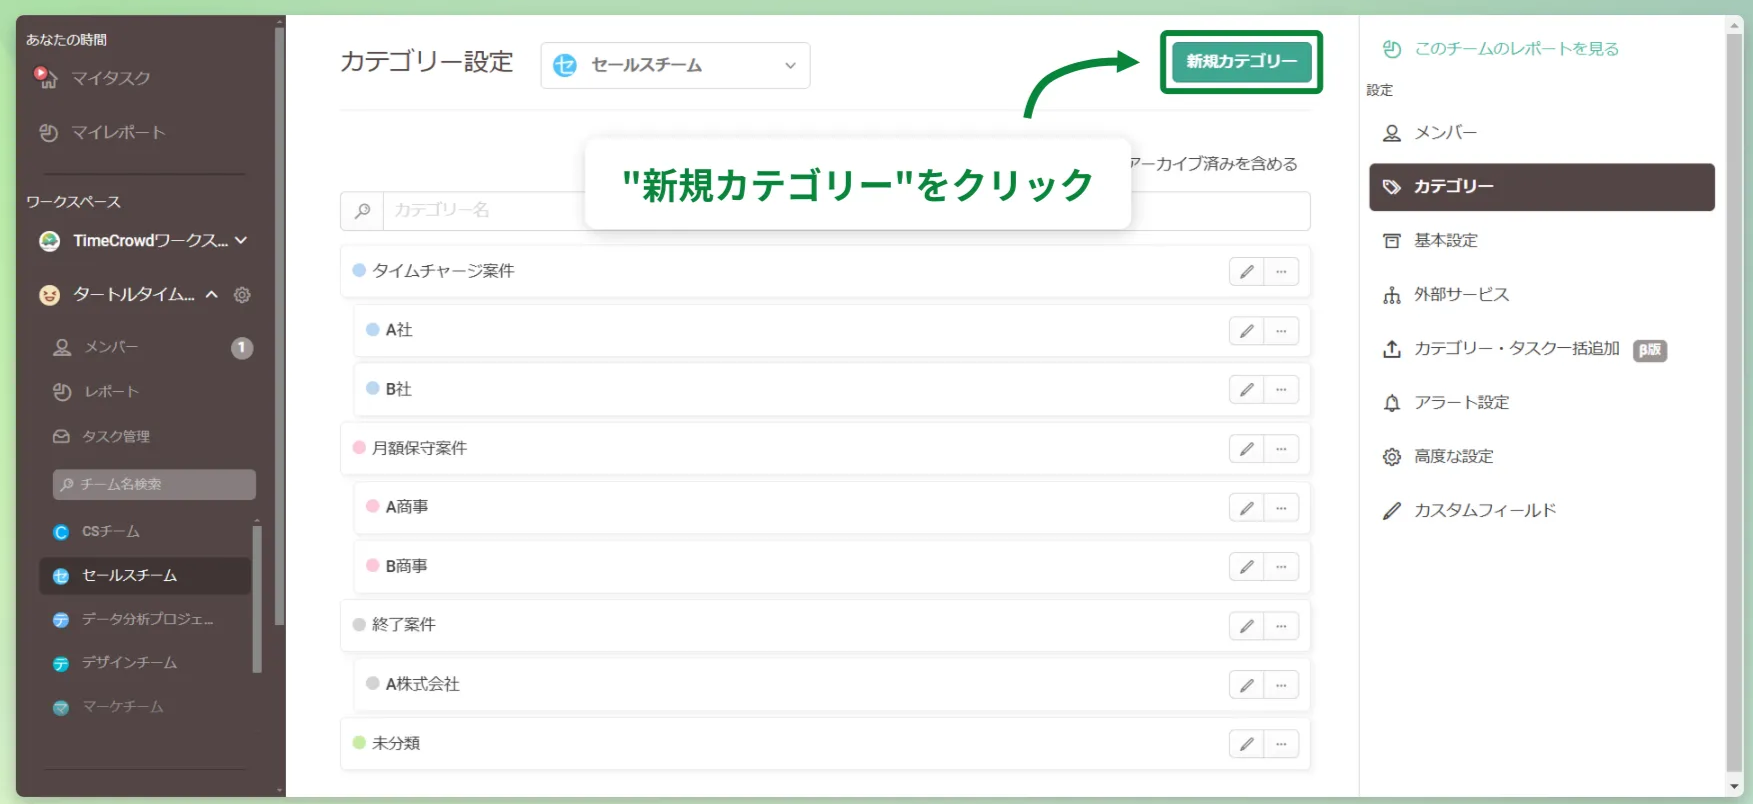
Task: Open the セールスチーム team dropdown
Action: tap(675, 66)
